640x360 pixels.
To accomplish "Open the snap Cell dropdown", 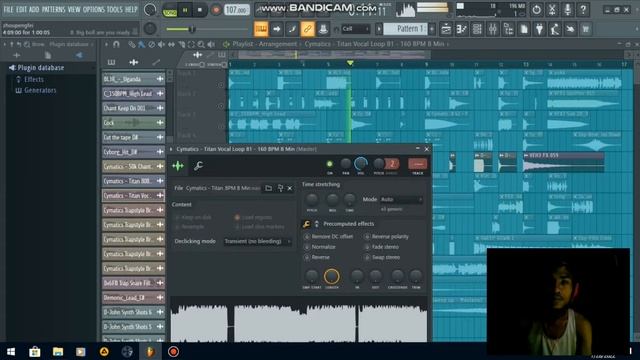I will tap(356, 29).
